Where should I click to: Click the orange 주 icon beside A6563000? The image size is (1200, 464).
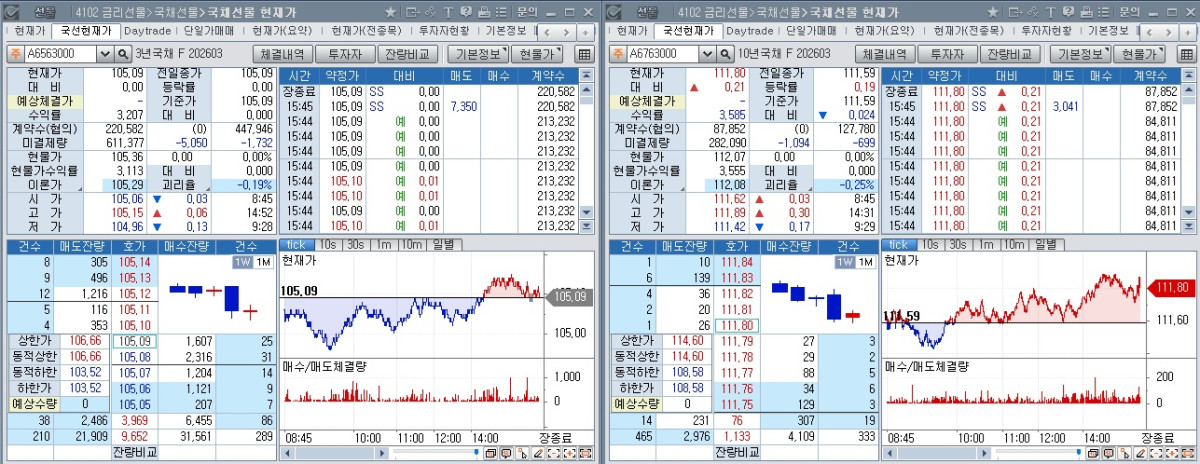point(16,54)
